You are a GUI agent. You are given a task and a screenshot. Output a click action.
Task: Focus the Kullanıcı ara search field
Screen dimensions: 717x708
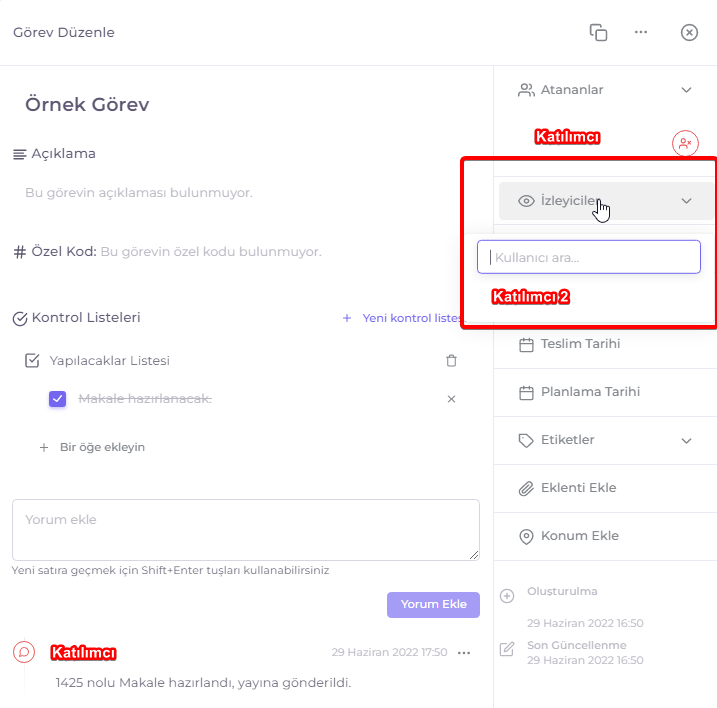click(x=589, y=257)
